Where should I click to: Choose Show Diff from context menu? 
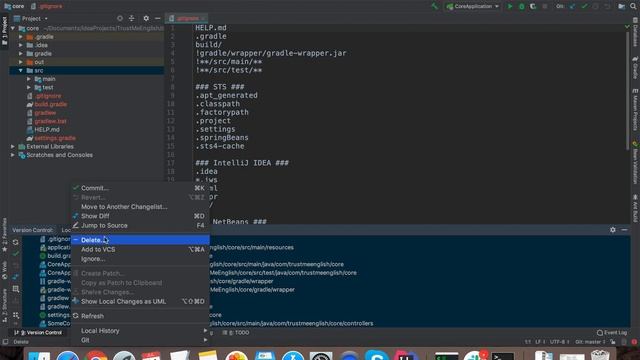tap(140, 216)
